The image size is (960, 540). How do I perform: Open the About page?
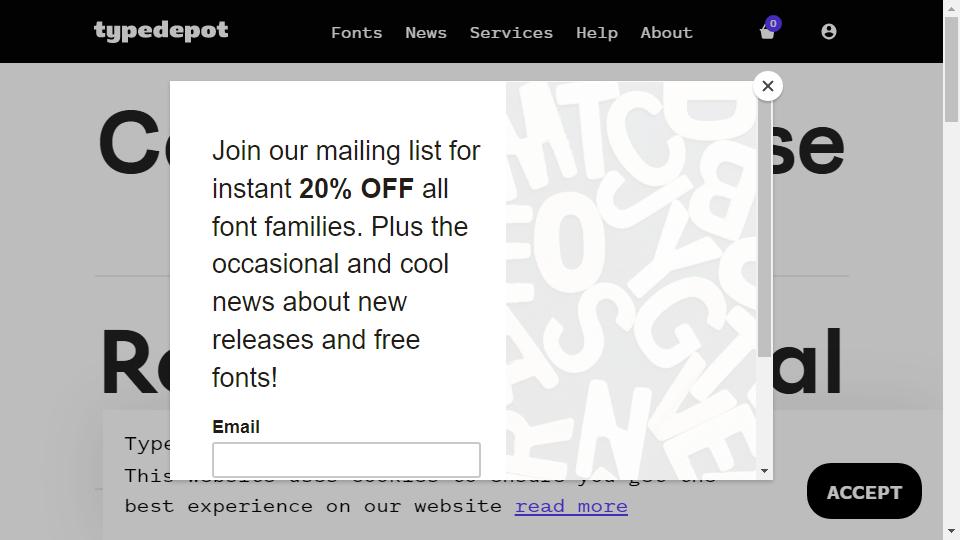tap(666, 33)
